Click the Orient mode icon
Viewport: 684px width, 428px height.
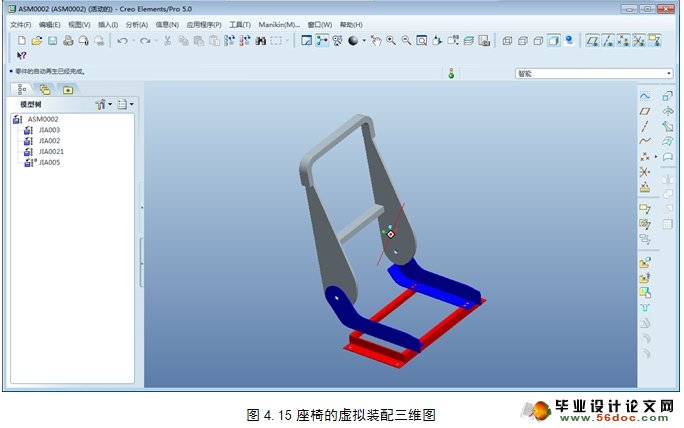pos(337,41)
